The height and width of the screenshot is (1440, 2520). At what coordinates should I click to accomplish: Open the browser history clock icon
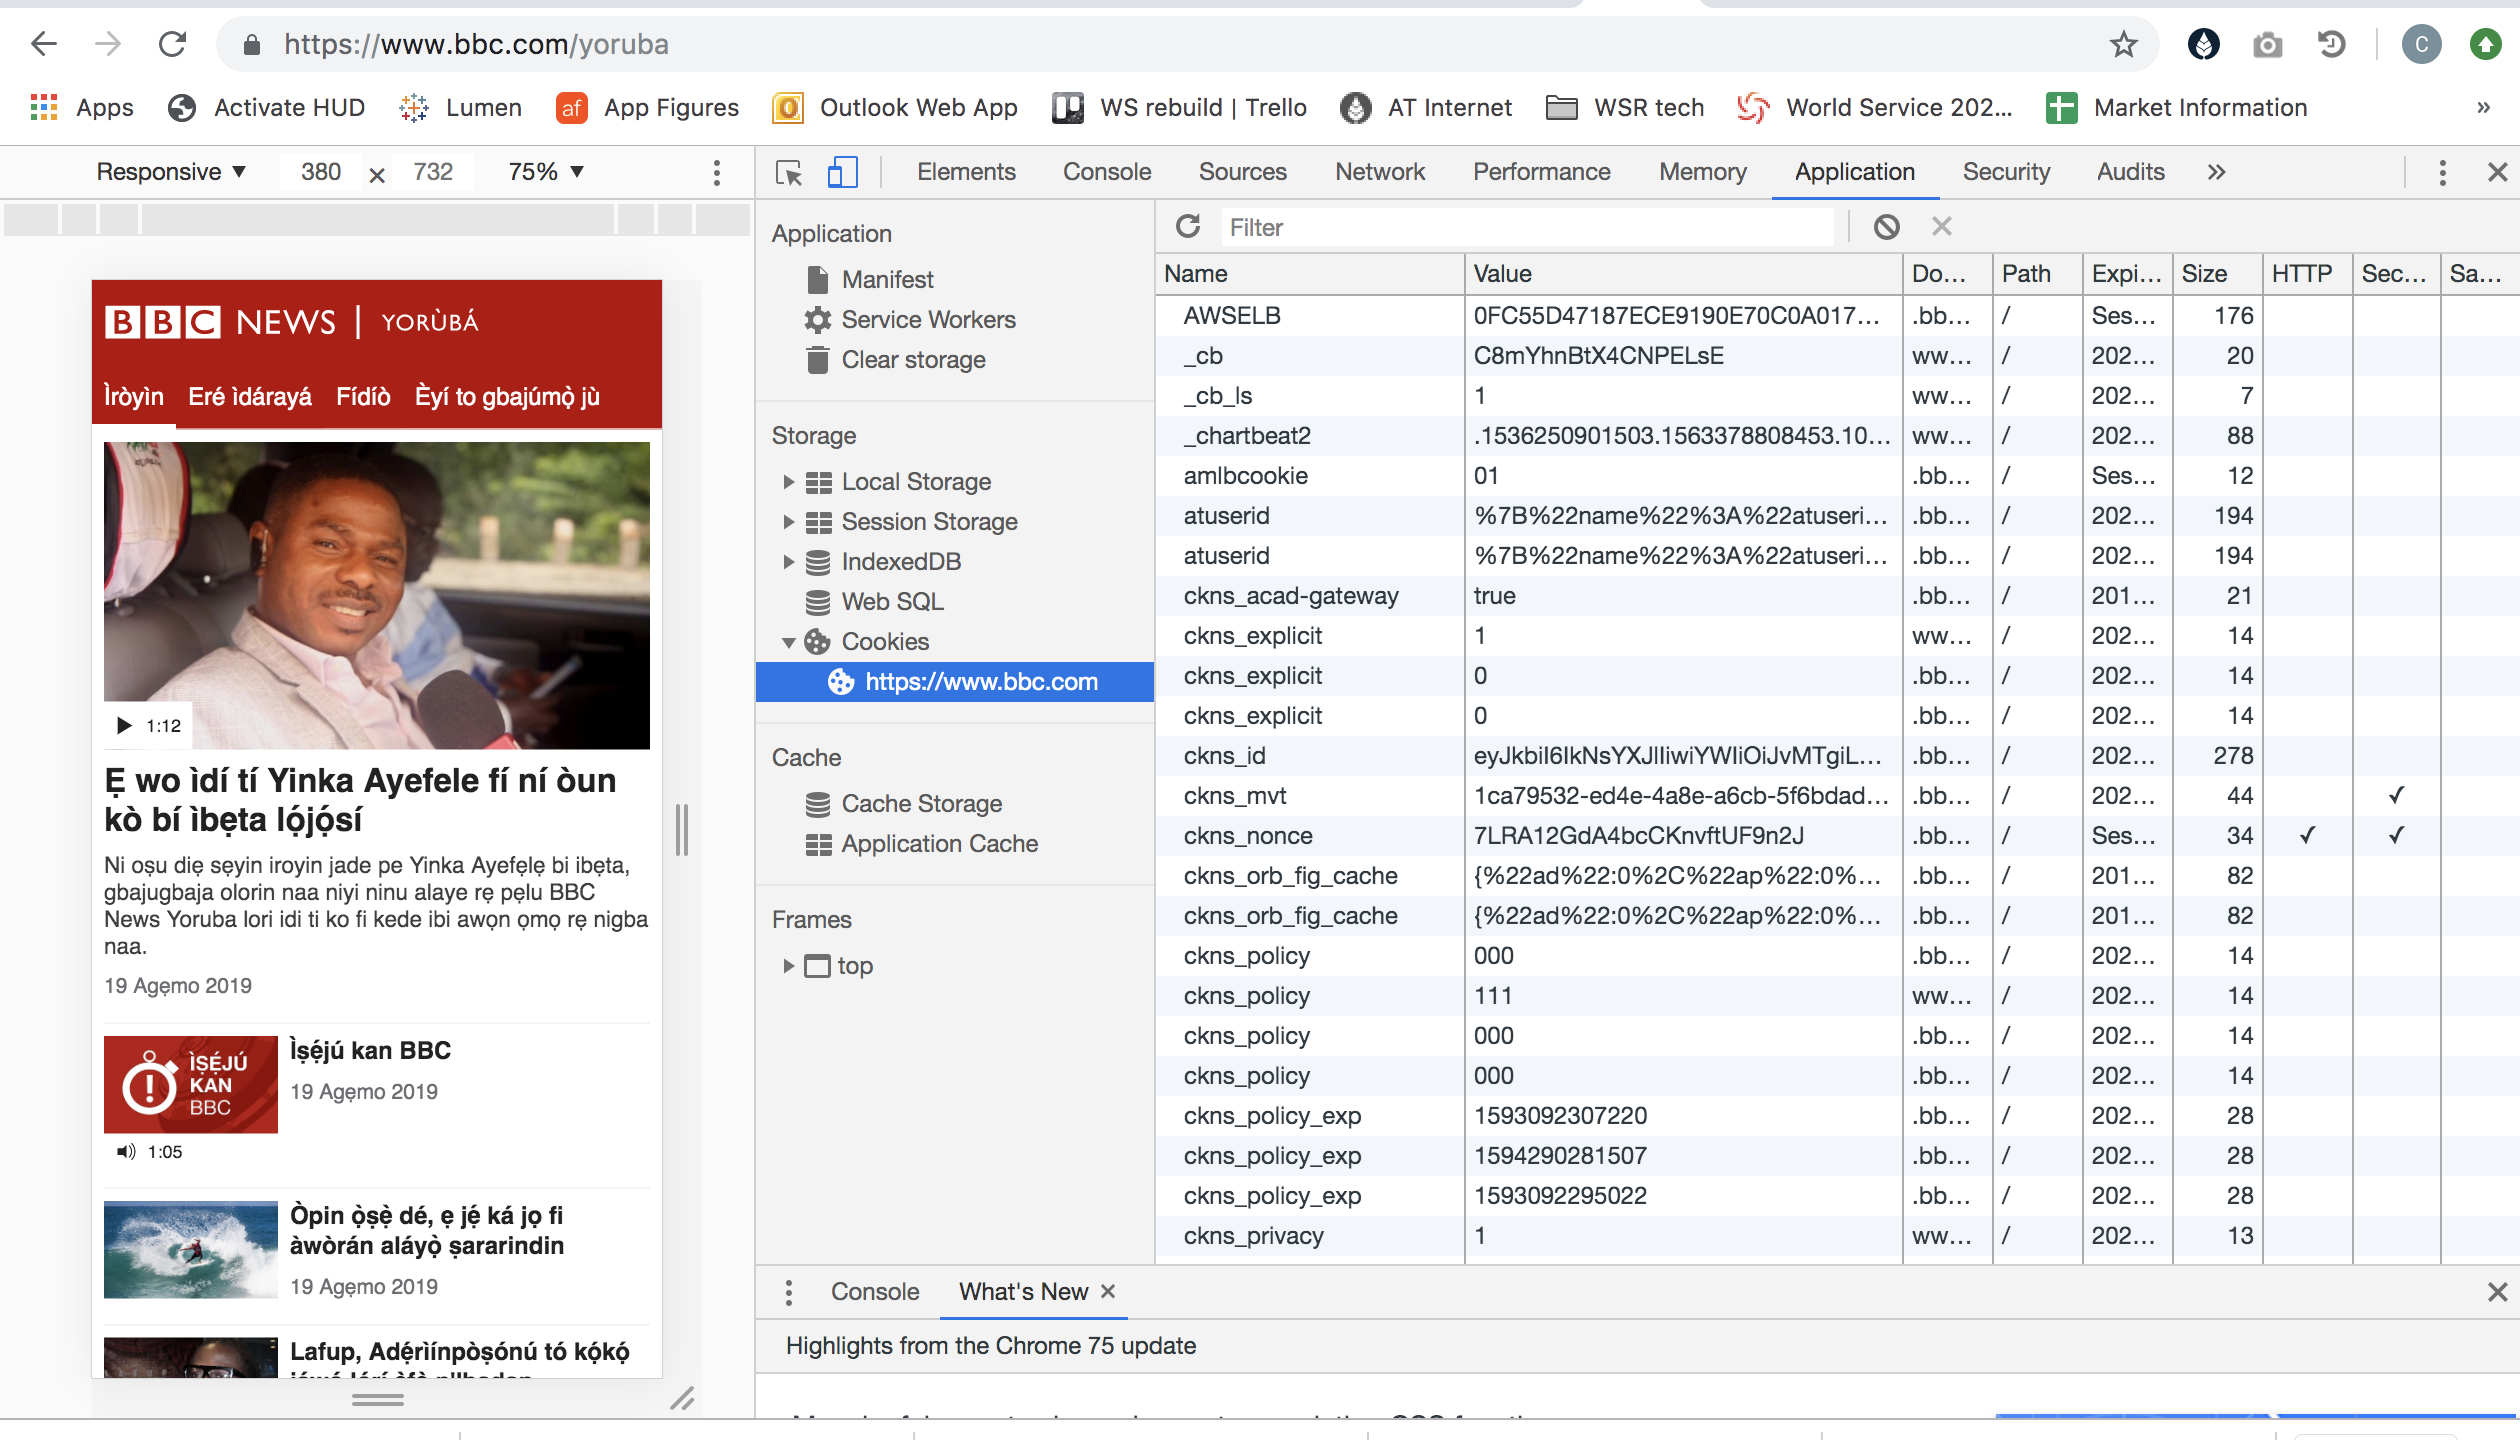2331,44
